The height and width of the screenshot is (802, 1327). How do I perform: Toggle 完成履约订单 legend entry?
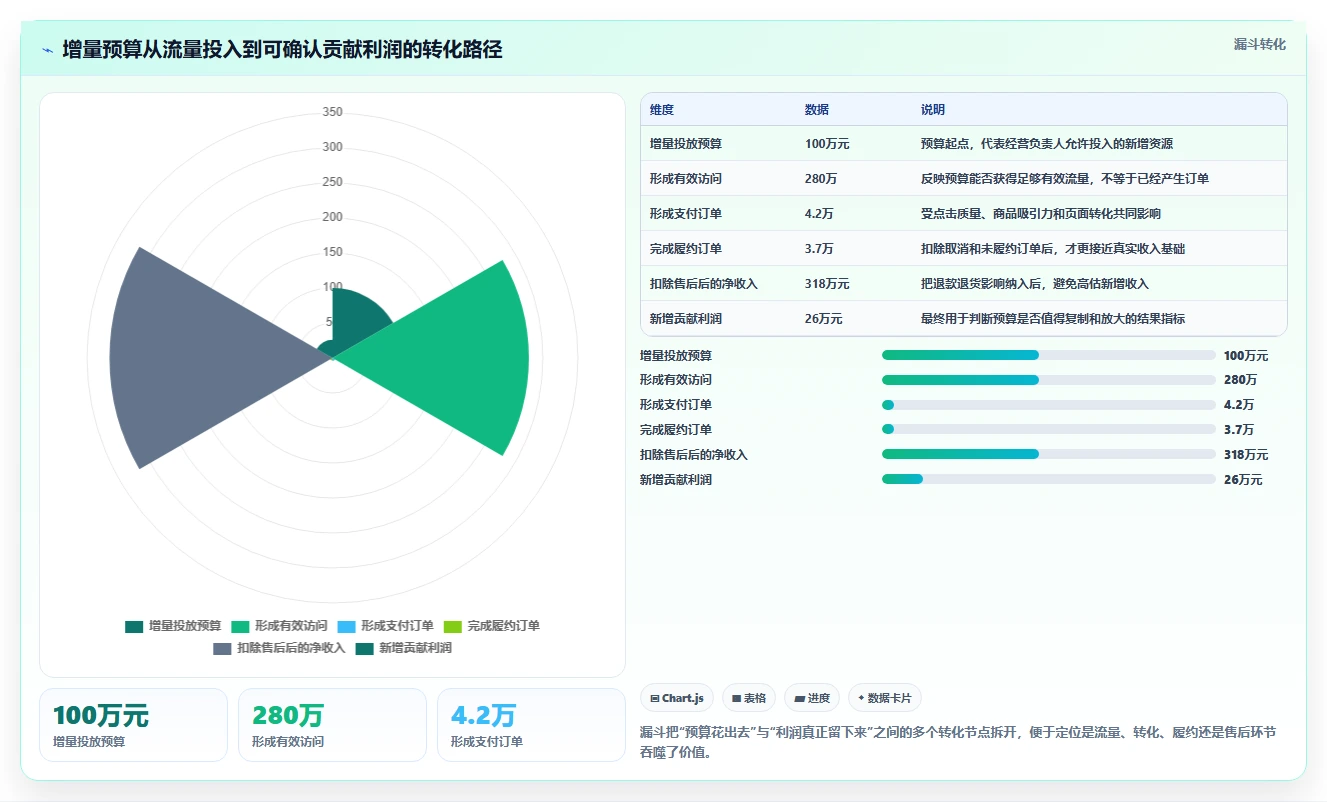point(491,626)
